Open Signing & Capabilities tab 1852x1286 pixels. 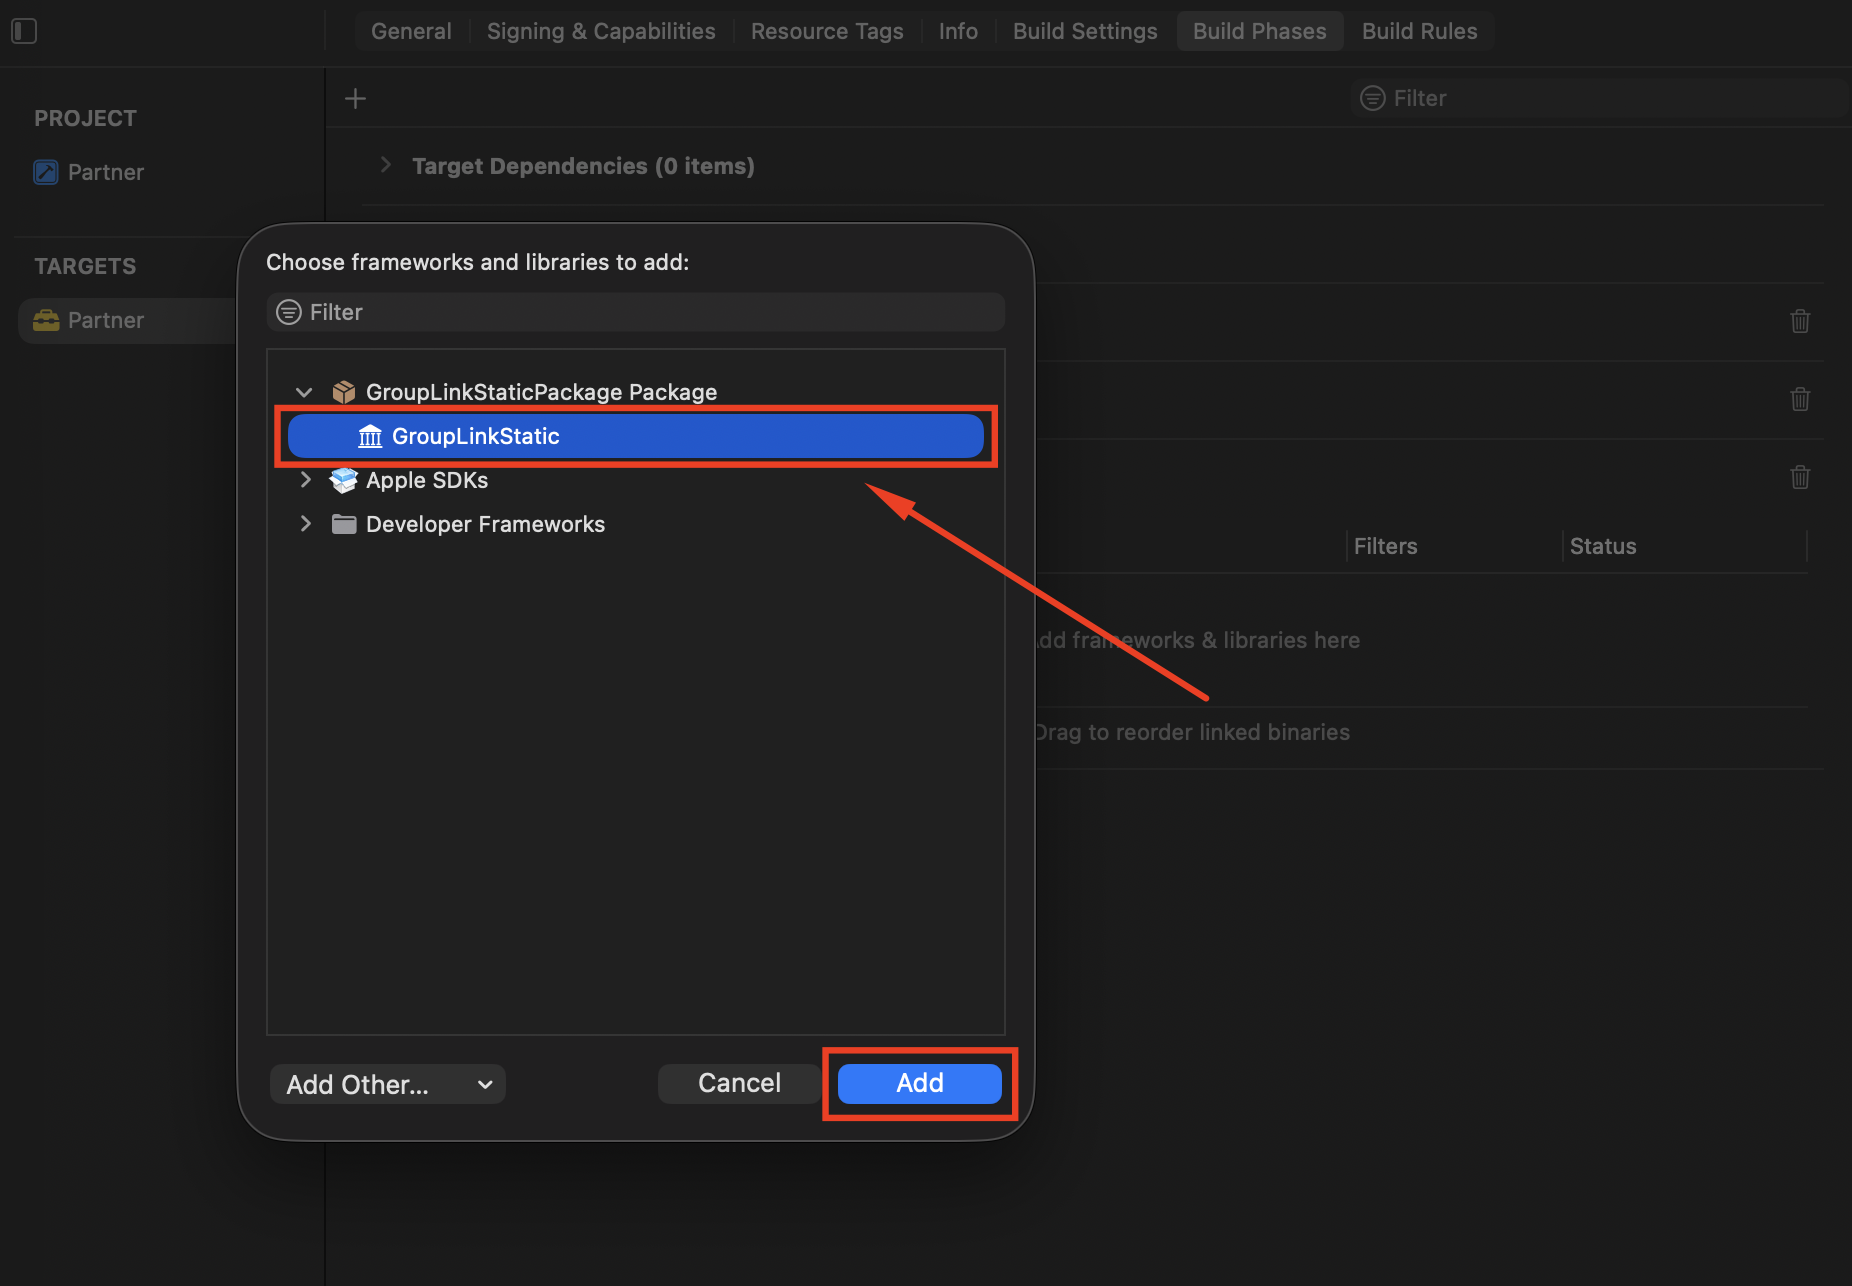601,31
